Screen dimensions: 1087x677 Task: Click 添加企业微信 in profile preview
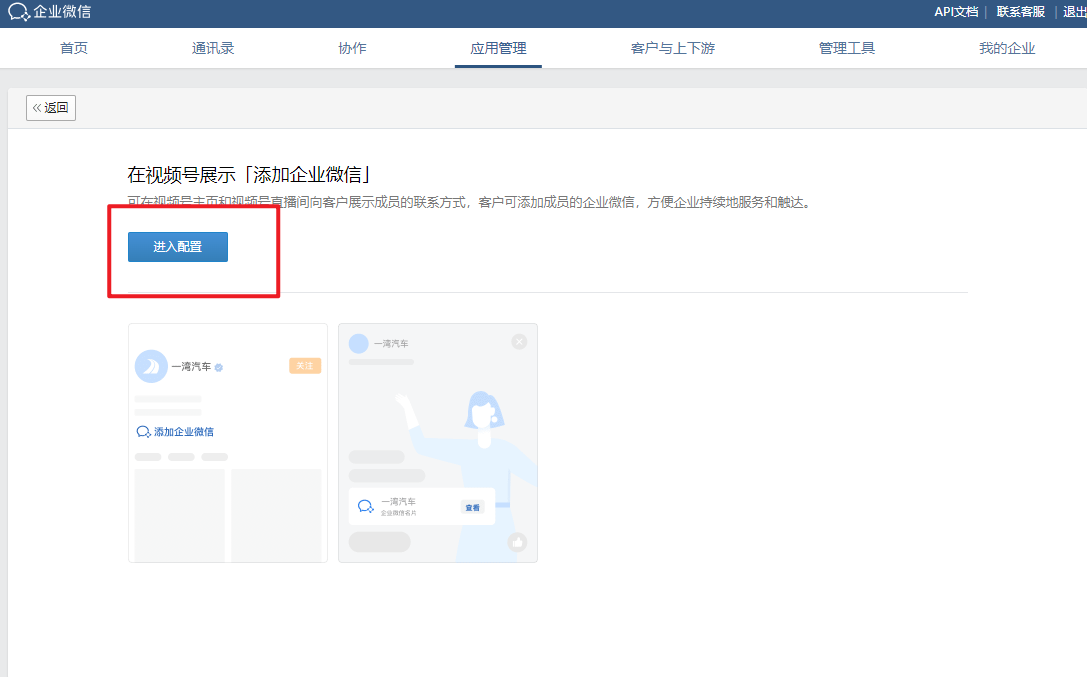point(184,432)
